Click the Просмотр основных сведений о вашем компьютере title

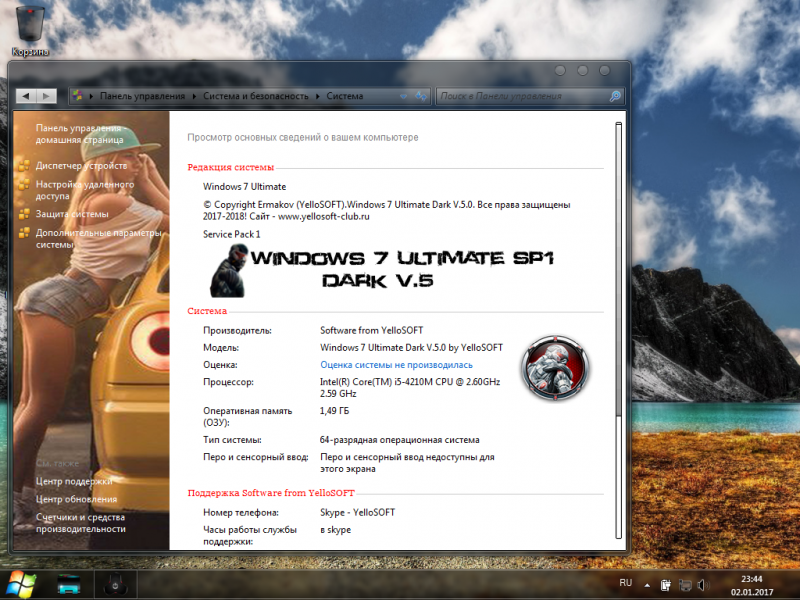tap(303, 137)
